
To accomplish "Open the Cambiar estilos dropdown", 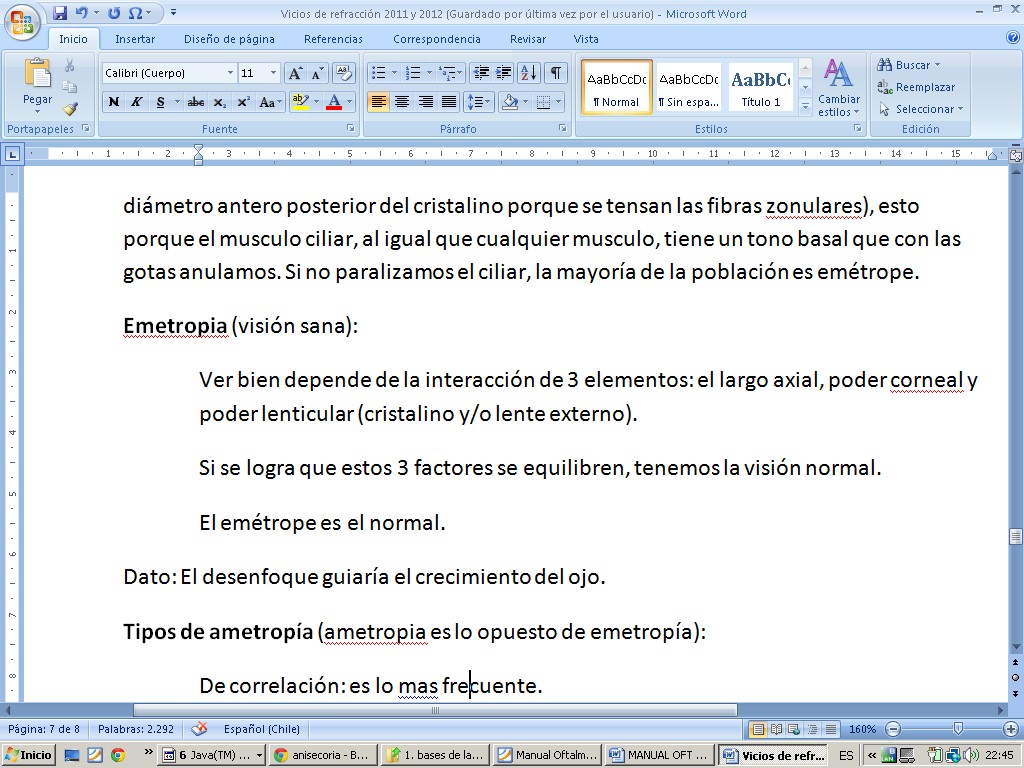I will point(838,88).
